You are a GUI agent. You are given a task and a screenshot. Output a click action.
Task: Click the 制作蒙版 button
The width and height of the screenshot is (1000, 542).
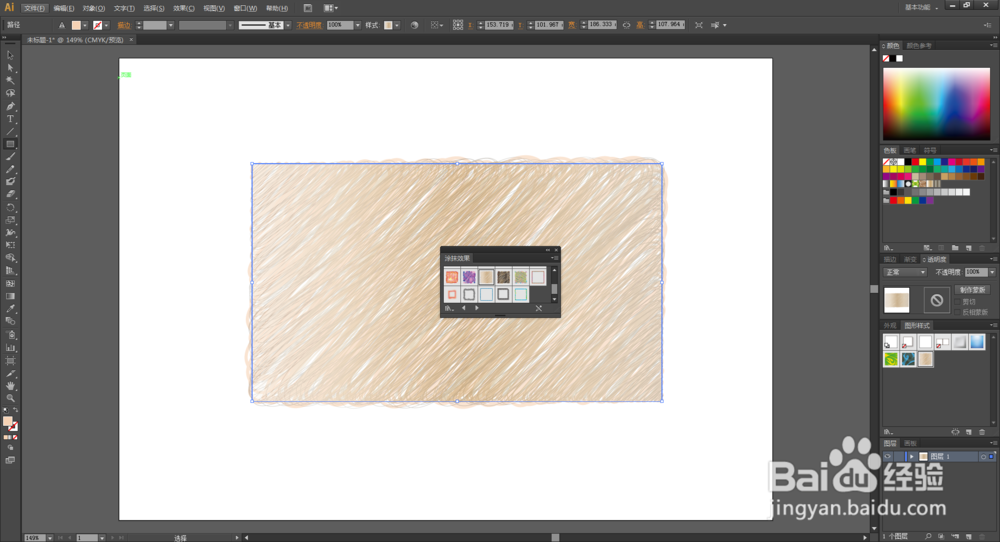click(x=973, y=290)
